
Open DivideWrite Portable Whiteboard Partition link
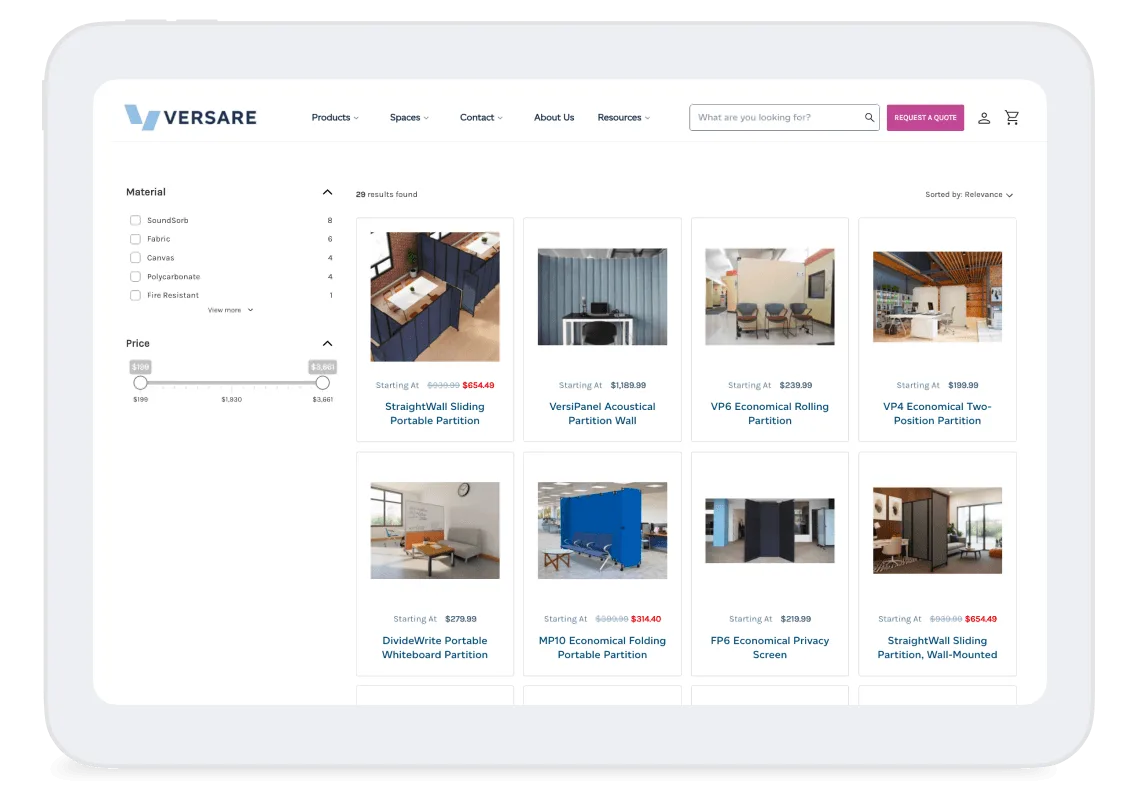(x=435, y=647)
